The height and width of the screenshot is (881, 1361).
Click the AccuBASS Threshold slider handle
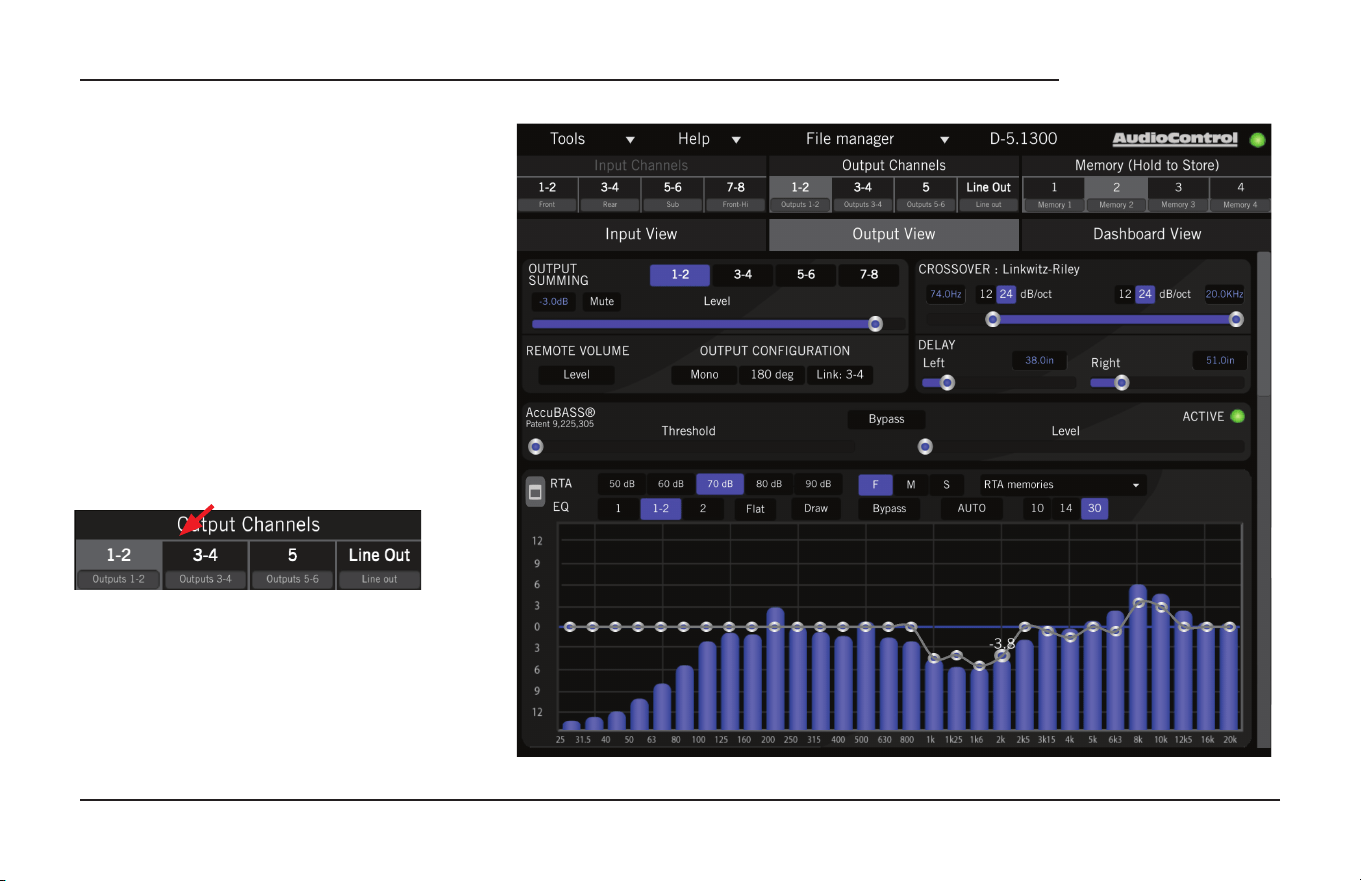coord(535,447)
